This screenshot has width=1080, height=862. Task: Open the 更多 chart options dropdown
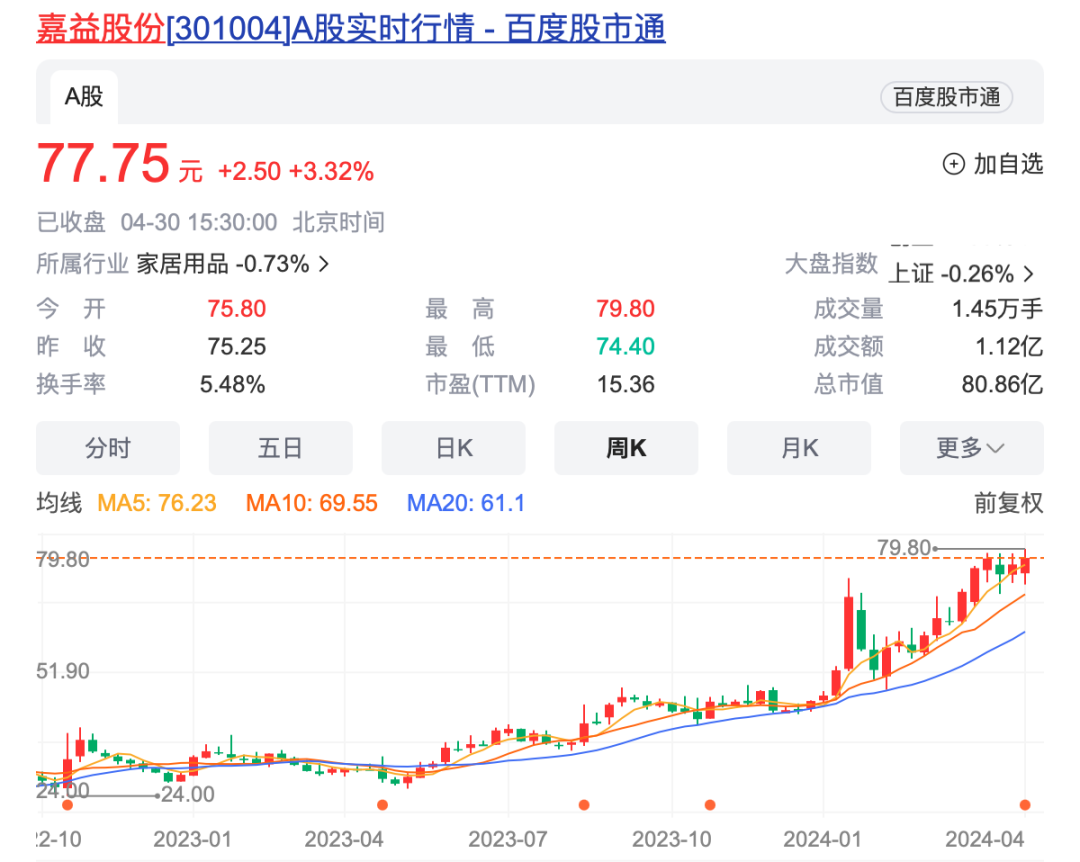coord(971,448)
